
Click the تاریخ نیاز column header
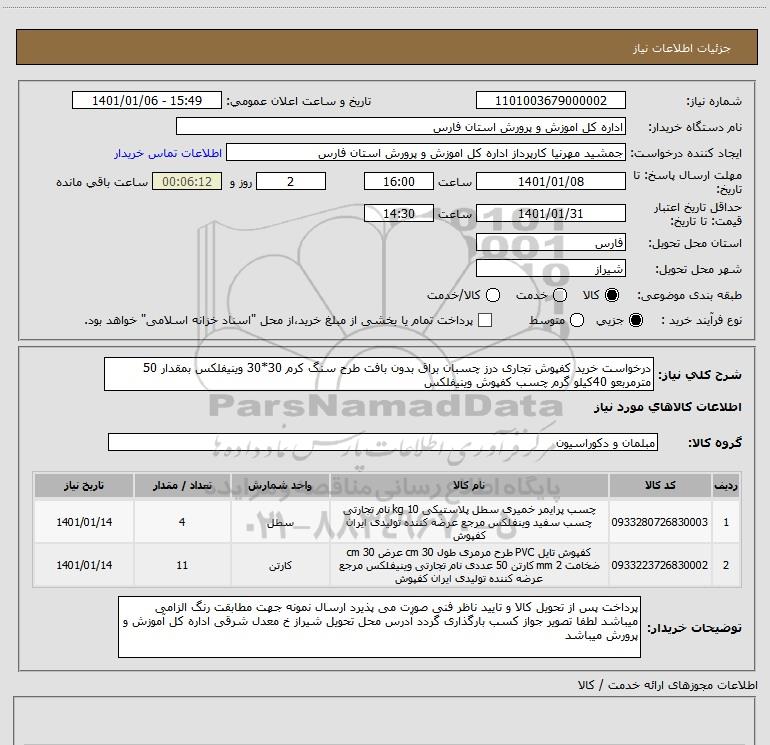84,486
